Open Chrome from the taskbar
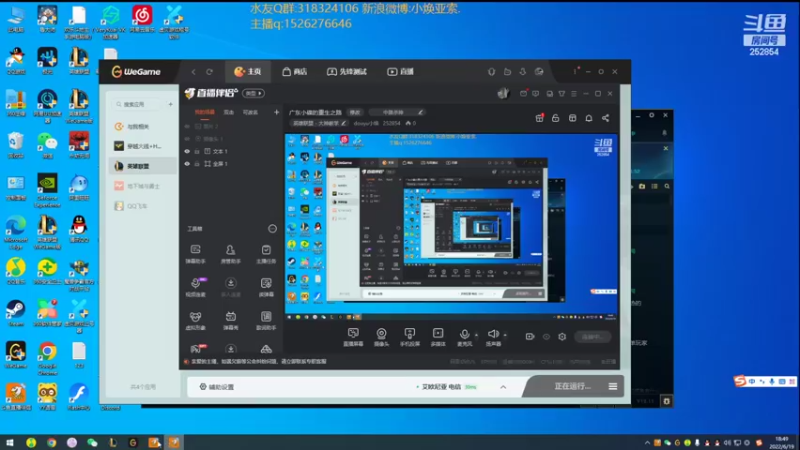800x450 pixels. [x=52, y=442]
